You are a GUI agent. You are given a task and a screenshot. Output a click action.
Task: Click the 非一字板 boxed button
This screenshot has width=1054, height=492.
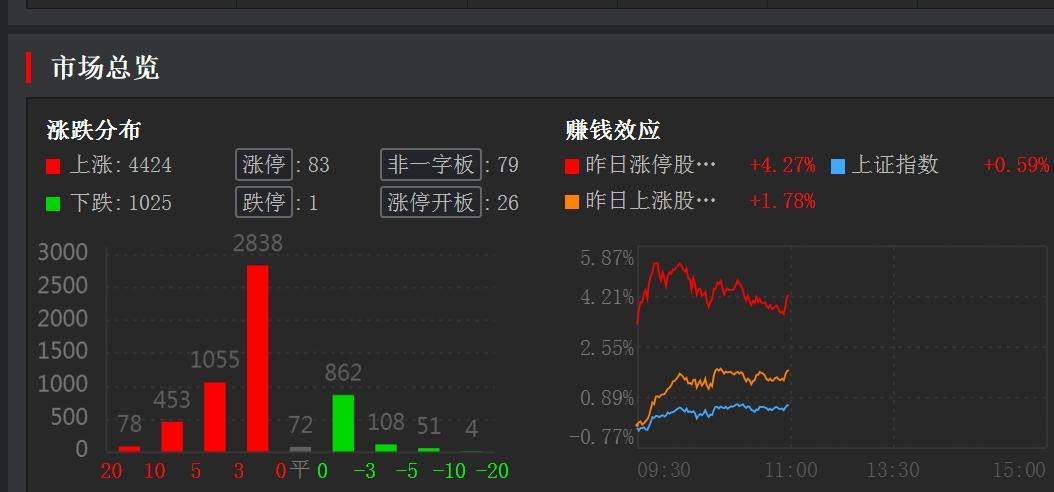[431, 165]
